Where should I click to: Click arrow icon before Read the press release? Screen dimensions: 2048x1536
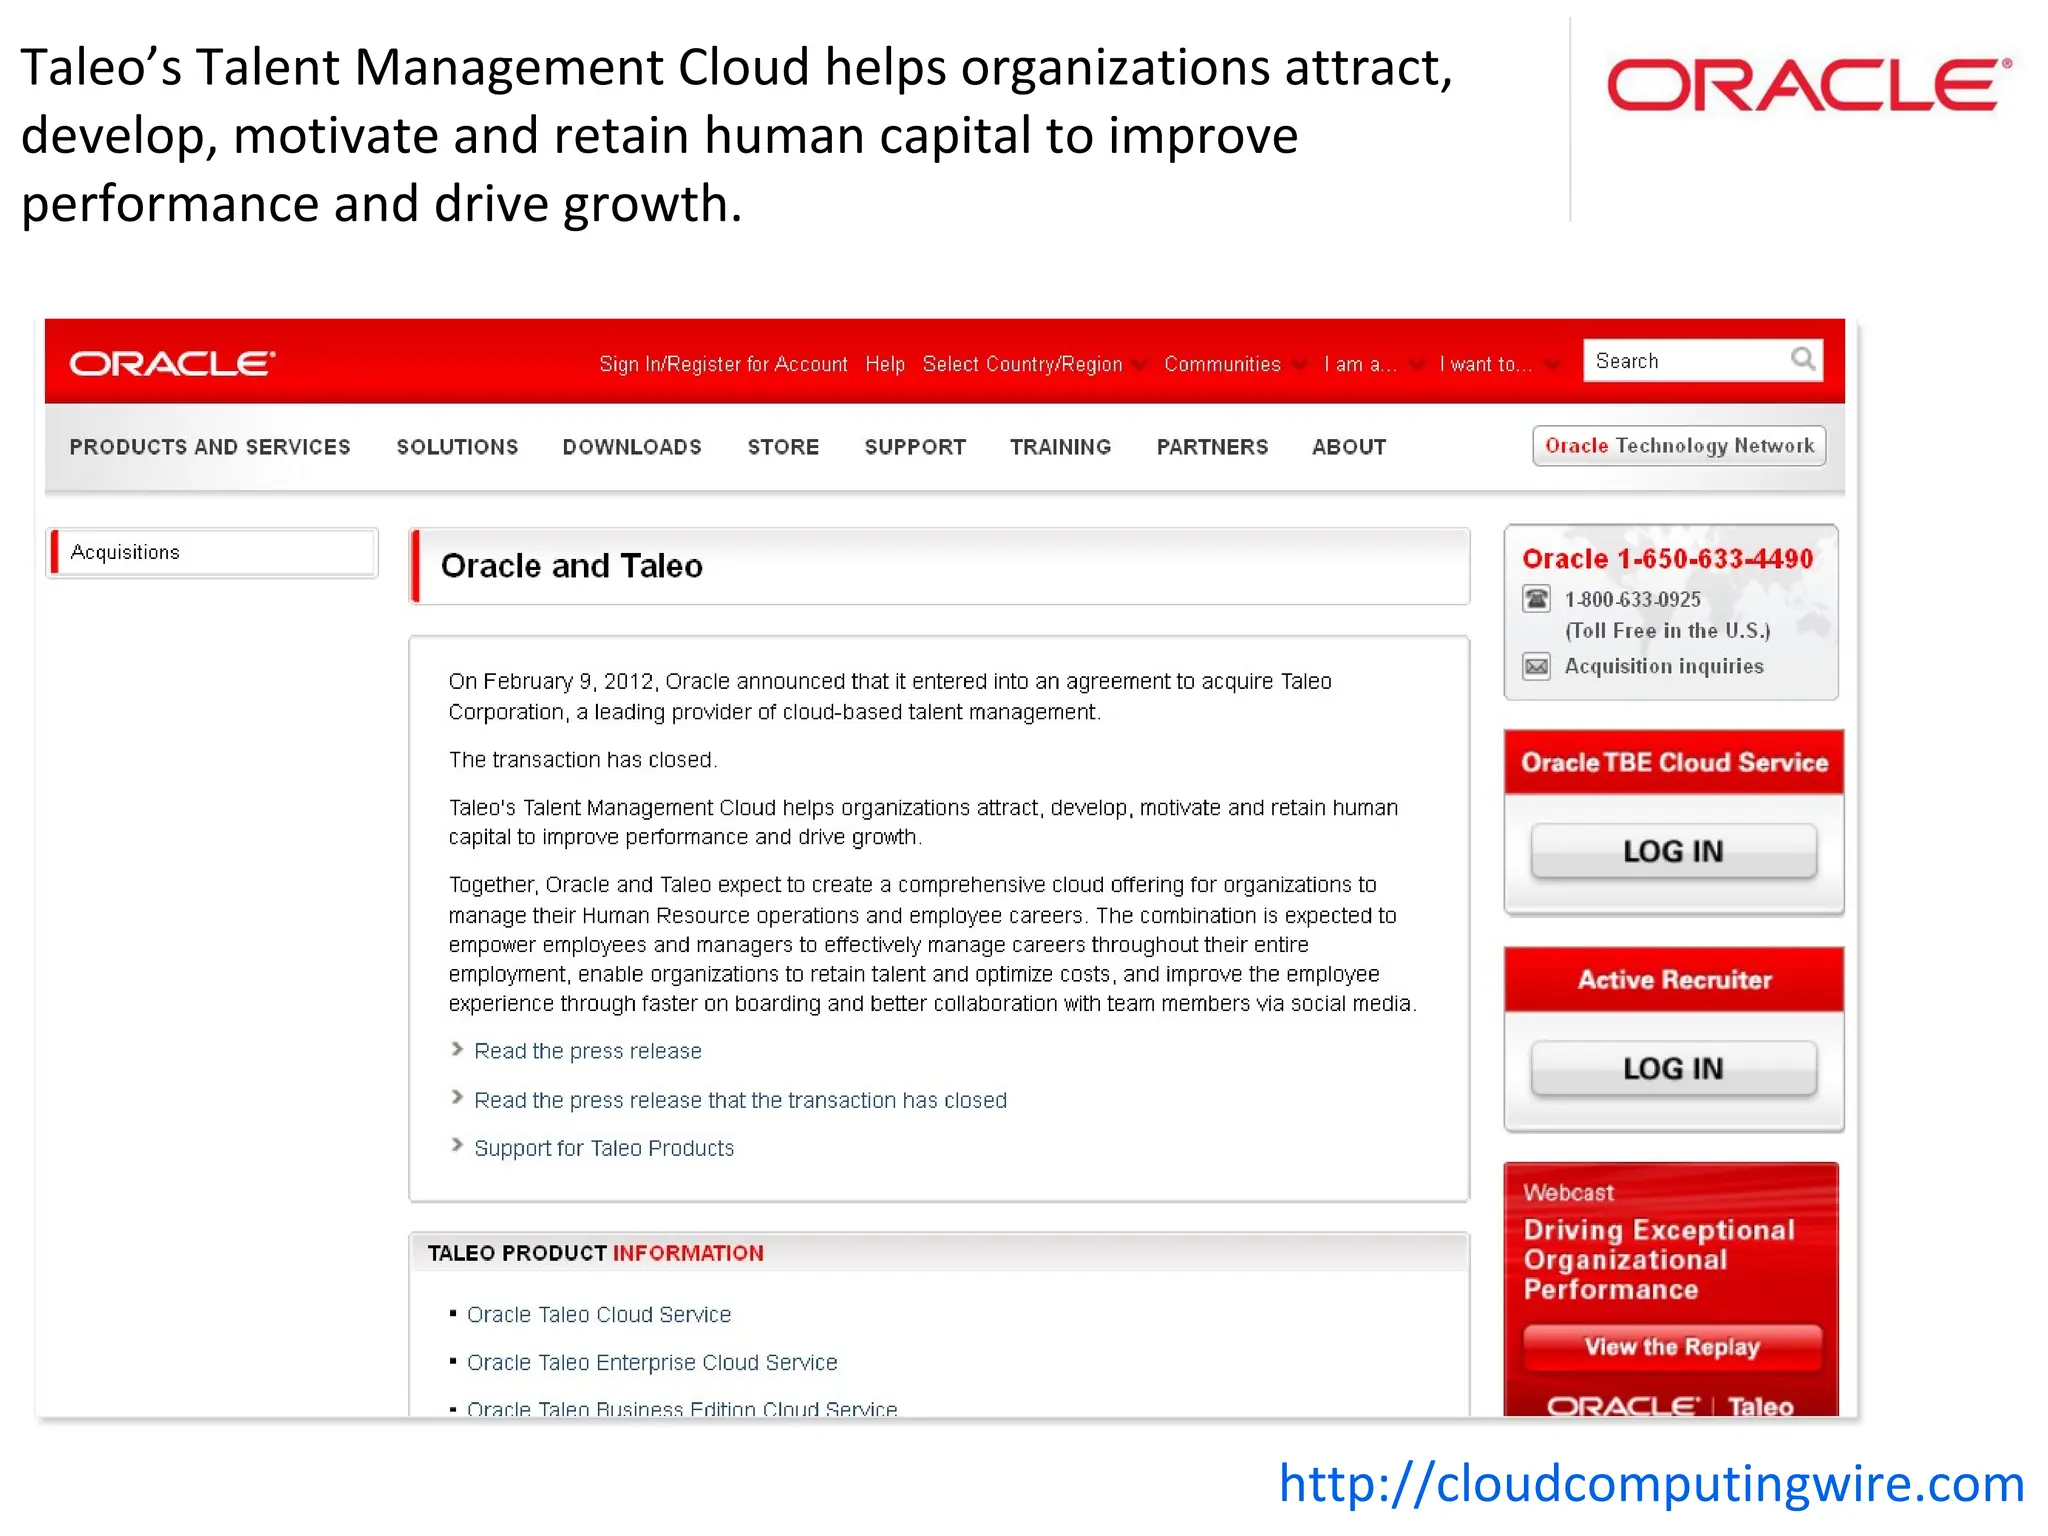(457, 1049)
